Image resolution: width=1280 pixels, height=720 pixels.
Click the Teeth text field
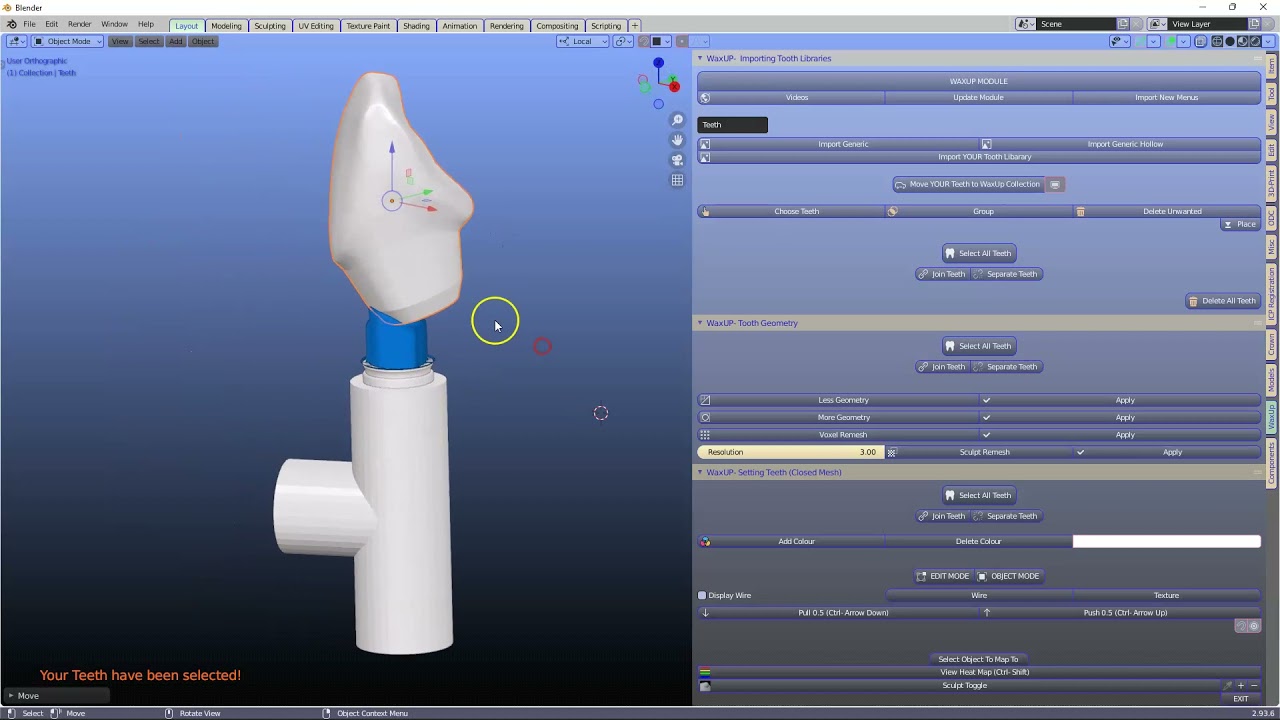733,125
